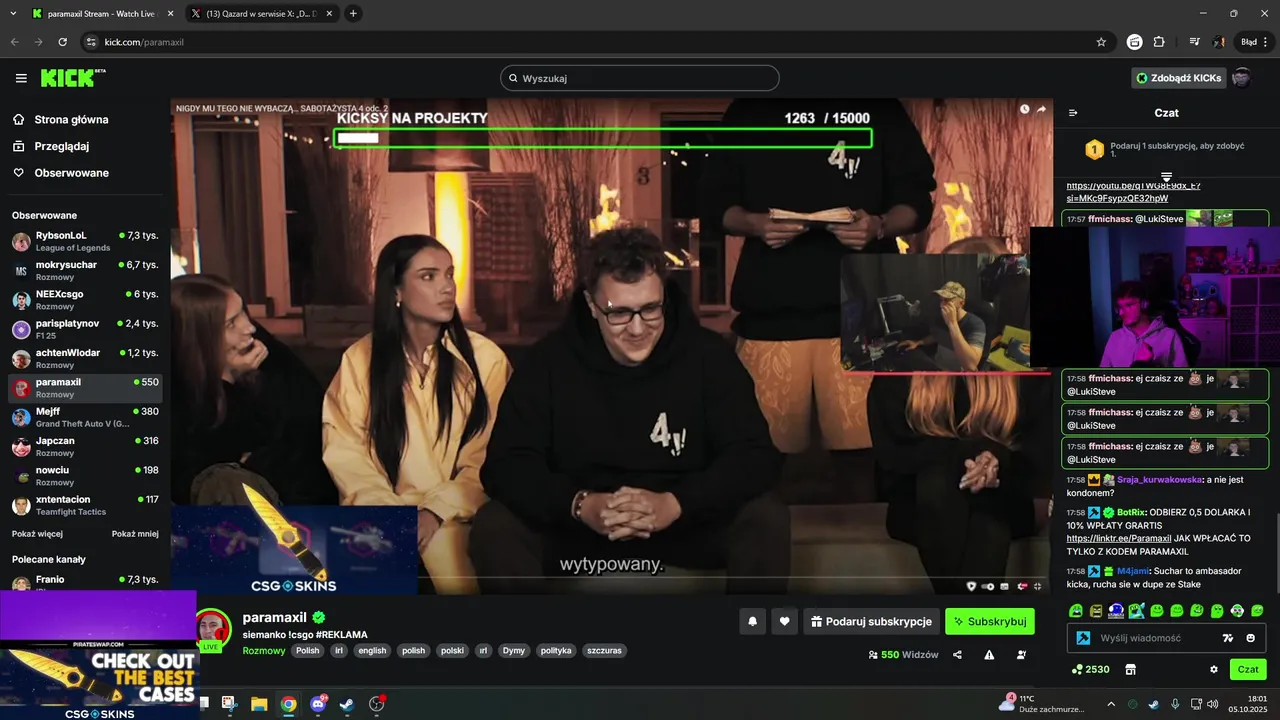Open Chrome media controls icon
1280x720 pixels.
coord(1194,42)
